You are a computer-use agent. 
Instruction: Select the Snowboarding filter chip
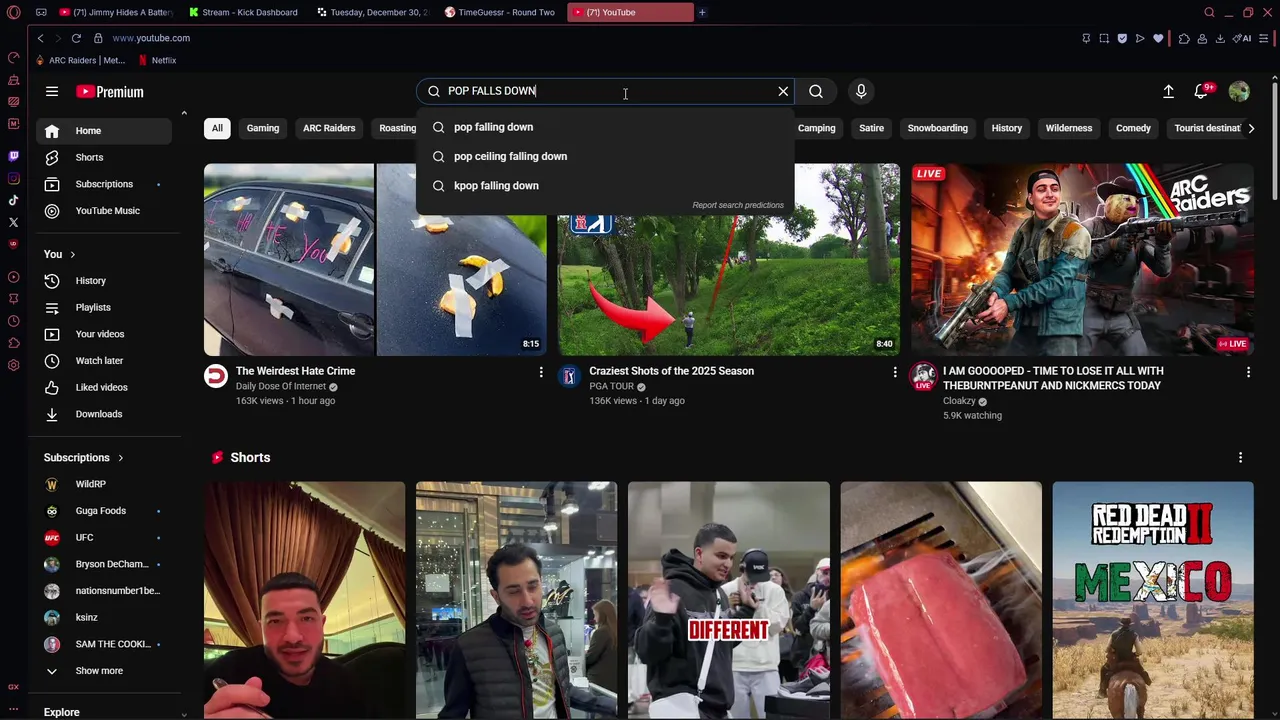pos(937,128)
